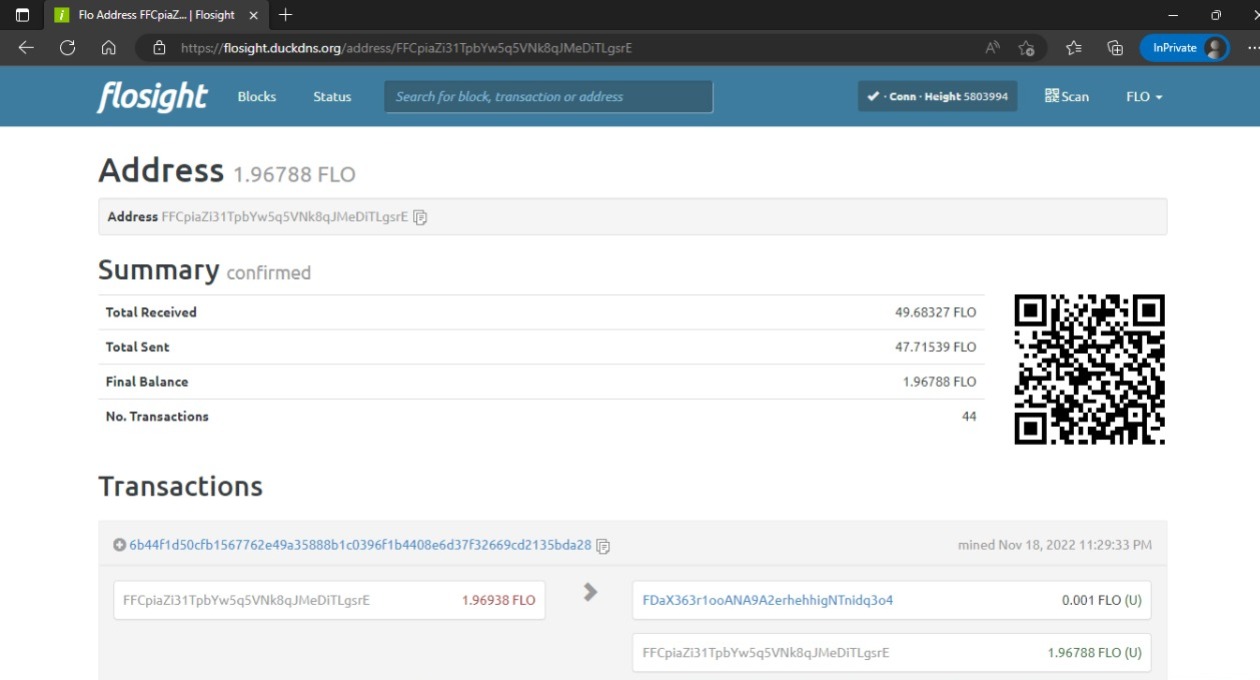Screen dimensions: 1260x680
Task: Click the connection height status indicator
Action: point(937,96)
